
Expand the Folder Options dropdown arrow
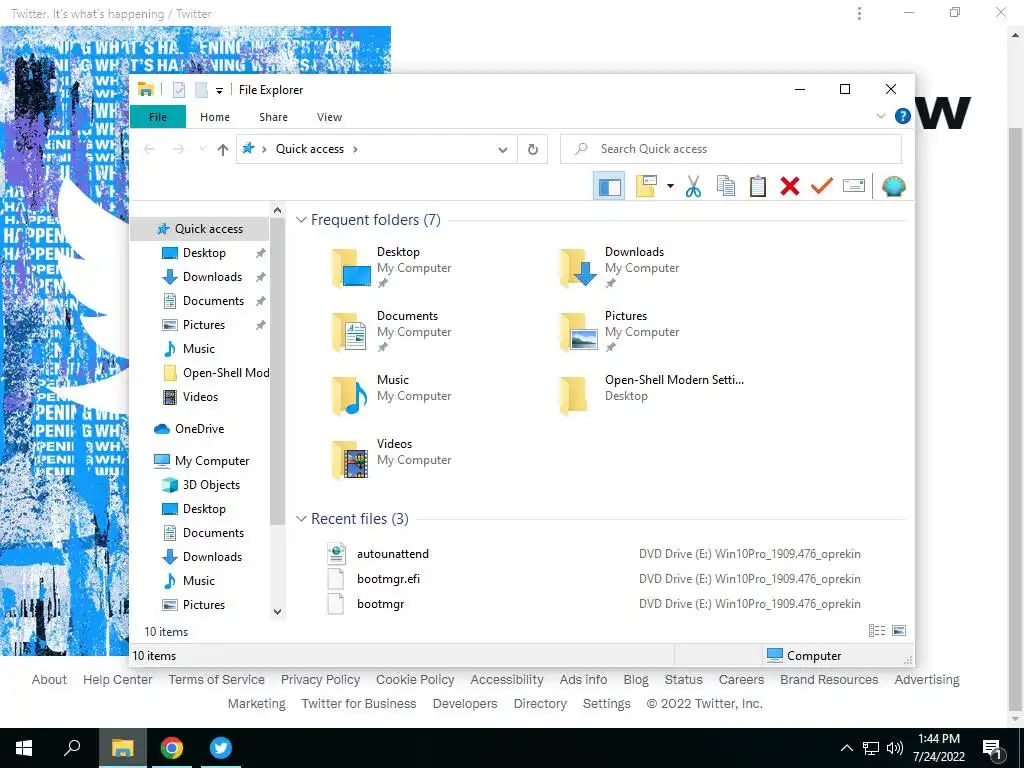[670, 187]
